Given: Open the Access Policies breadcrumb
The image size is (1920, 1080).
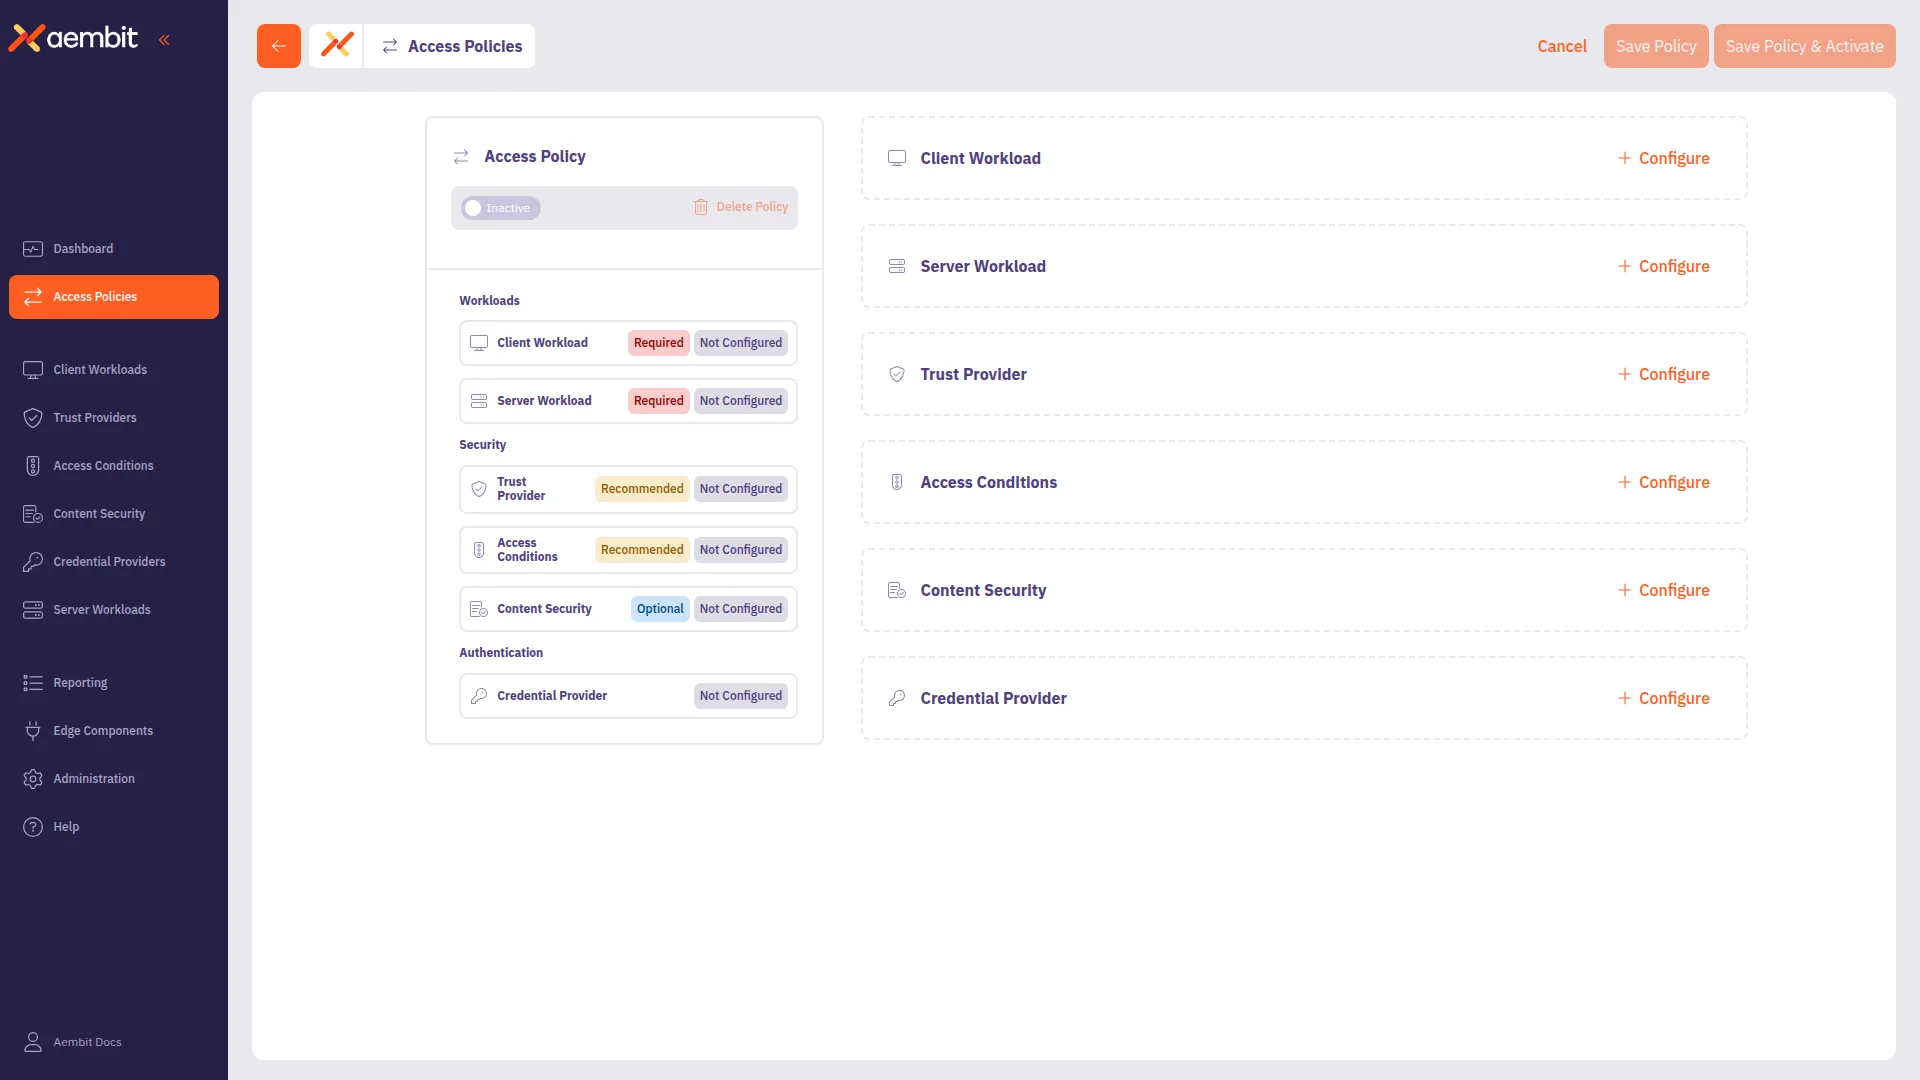Looking at the screenshot, I should 452,46.
